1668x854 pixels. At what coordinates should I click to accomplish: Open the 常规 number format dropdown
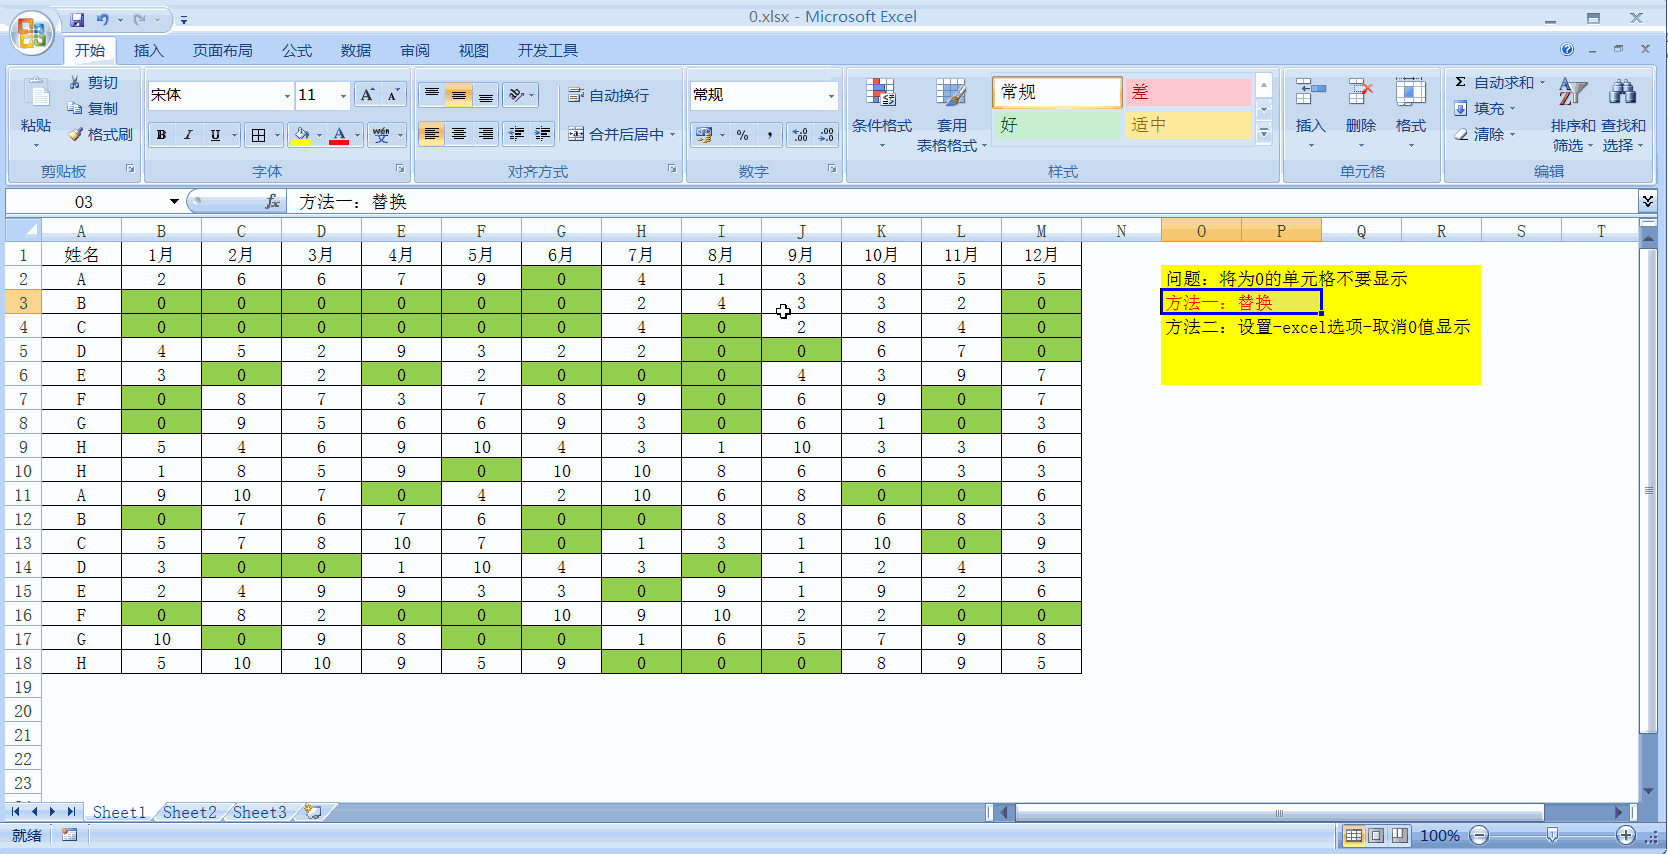pos(831,96)
